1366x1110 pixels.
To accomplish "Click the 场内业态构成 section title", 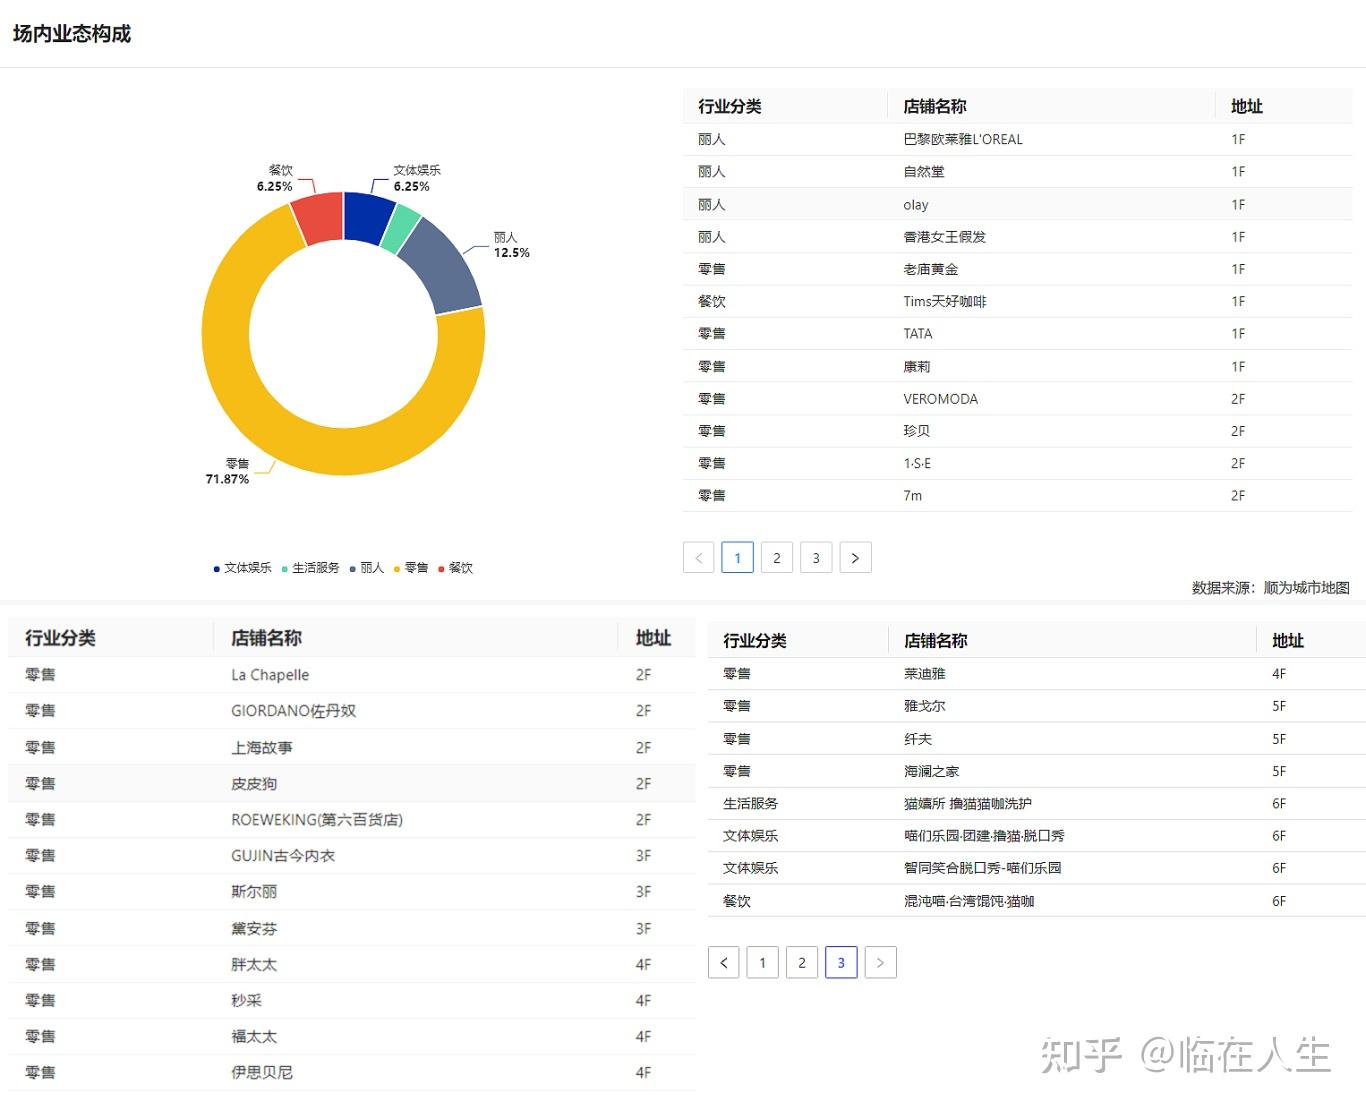I will pos(72,34).
